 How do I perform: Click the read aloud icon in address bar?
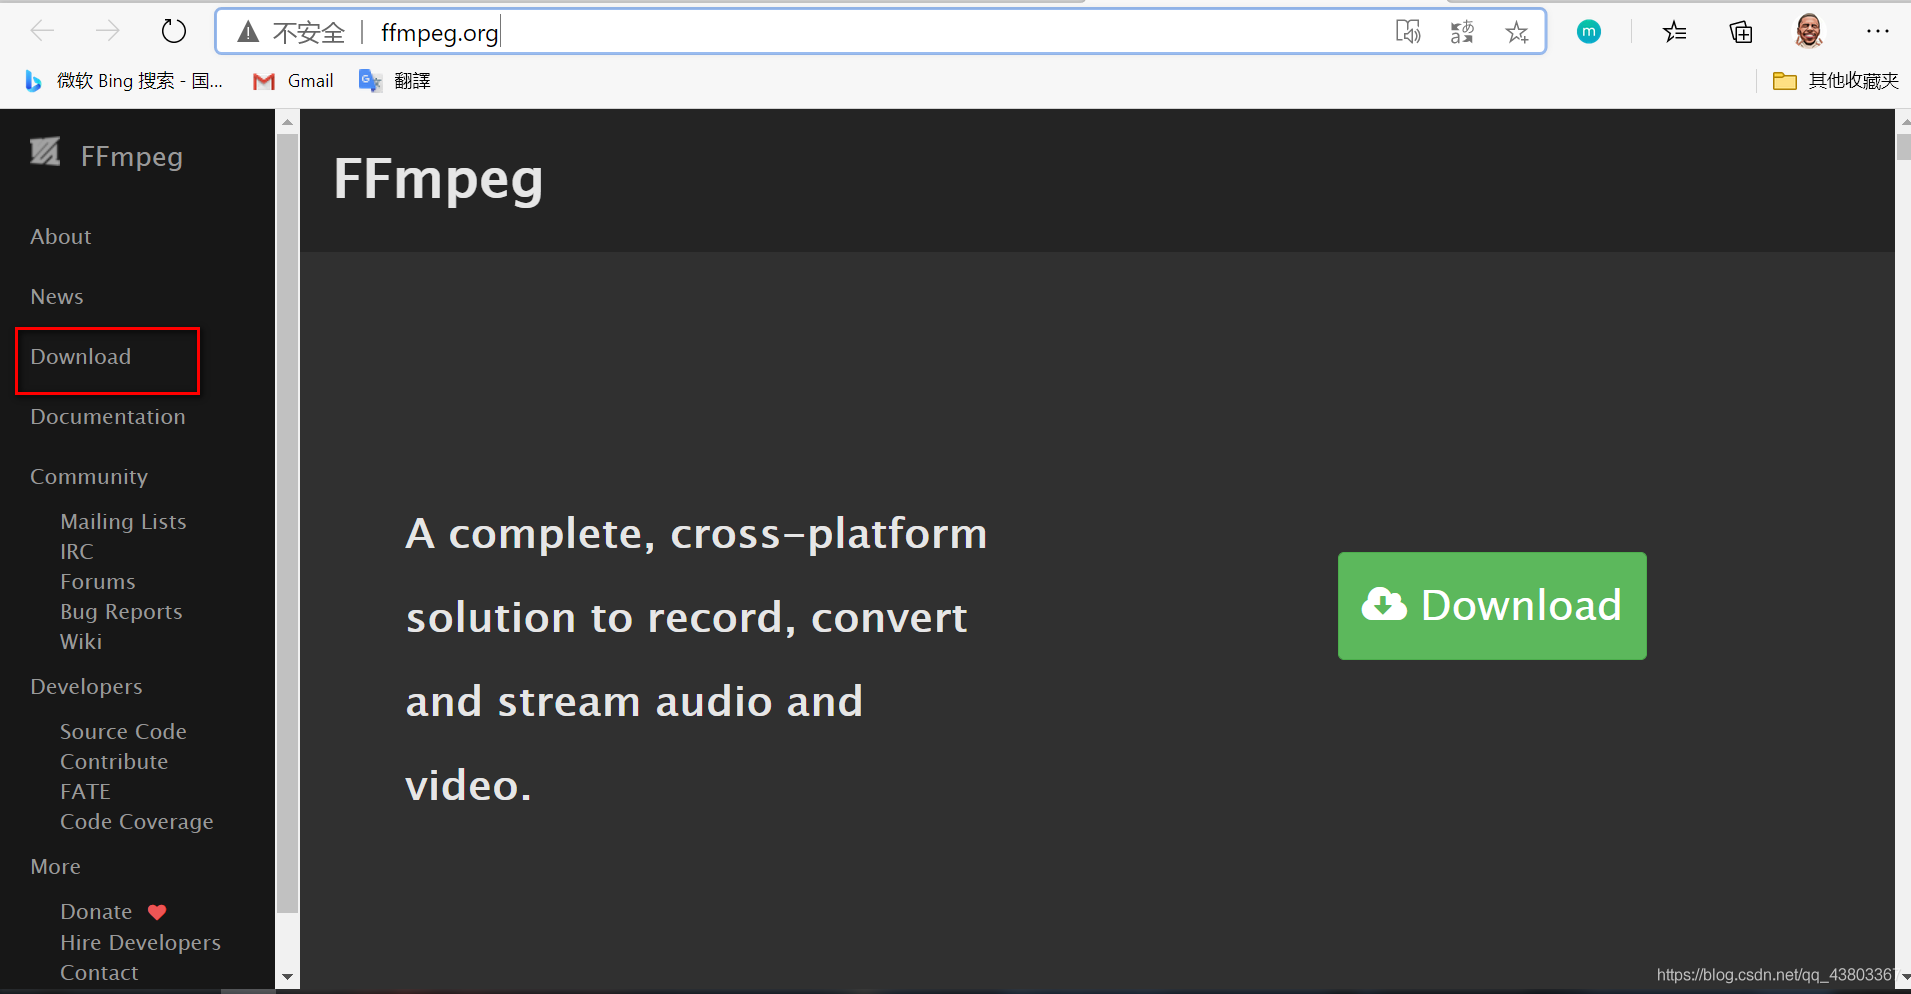1408,32
